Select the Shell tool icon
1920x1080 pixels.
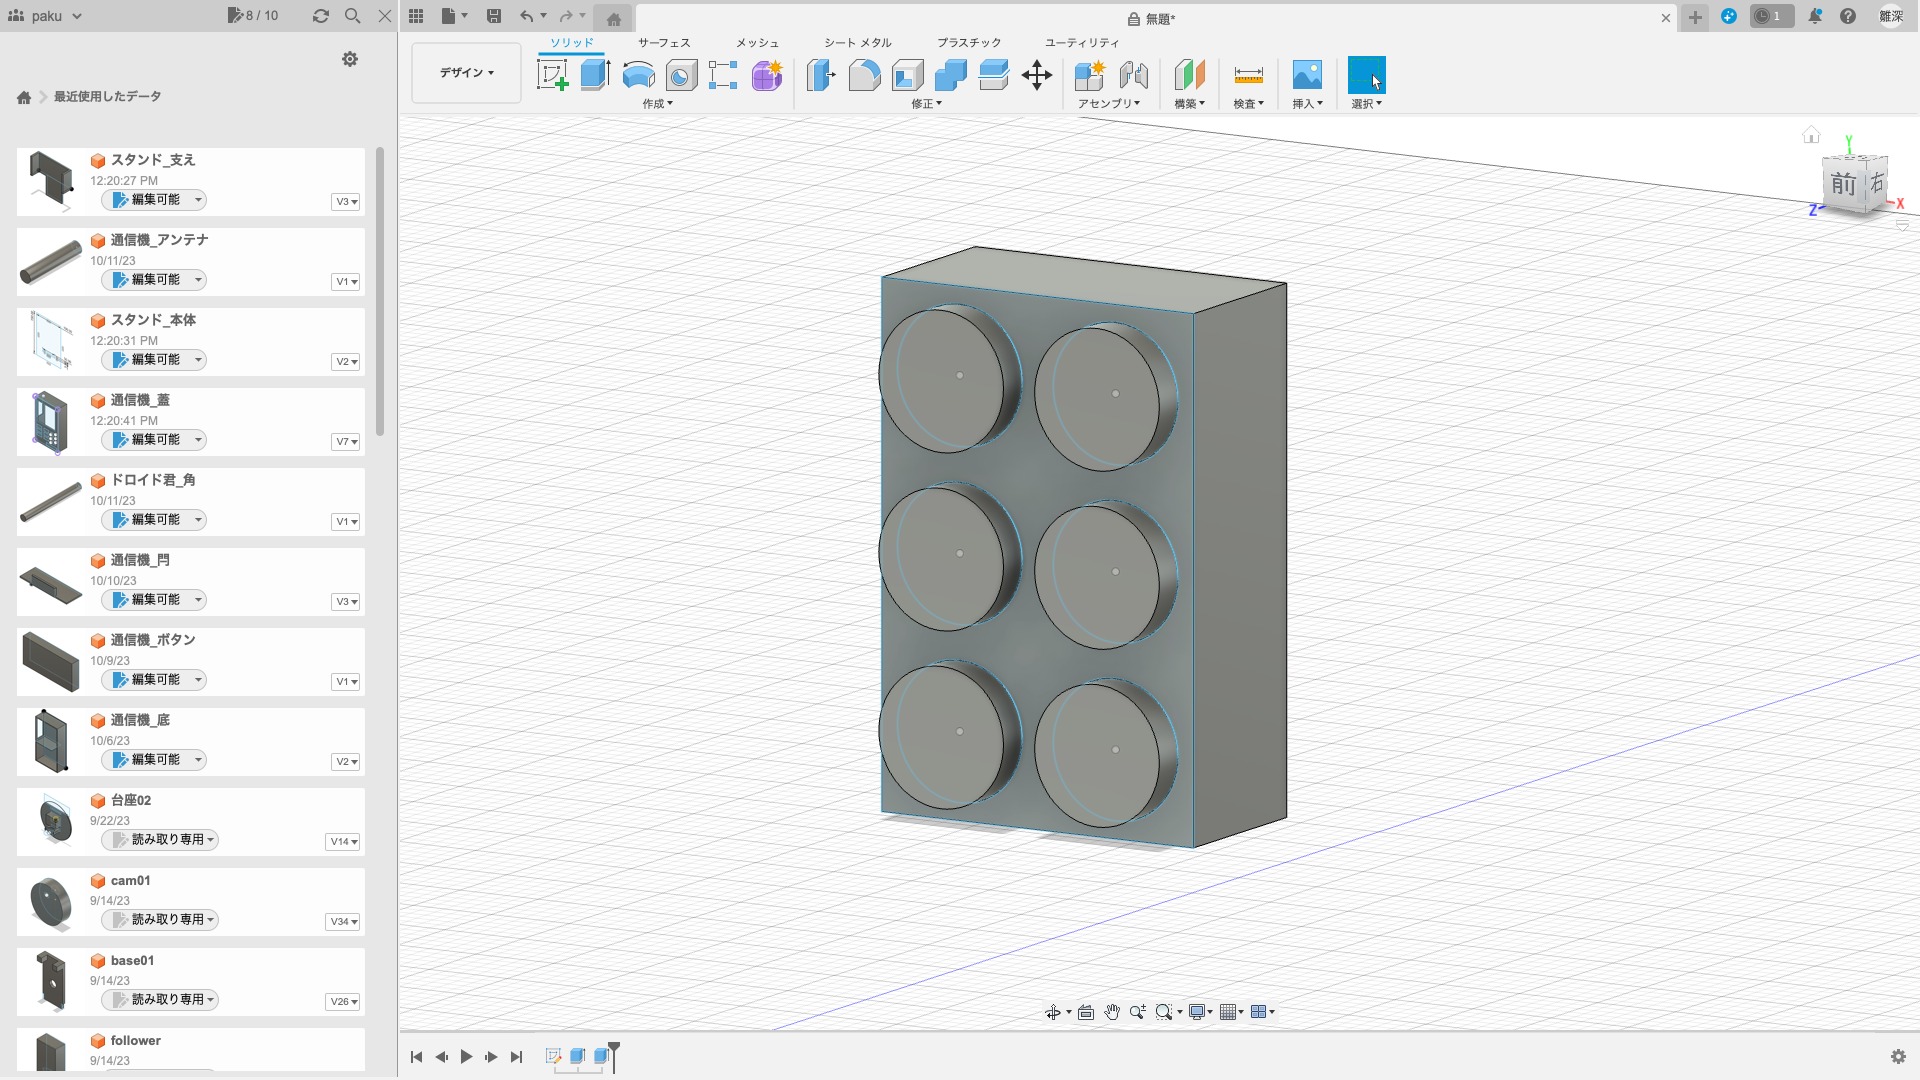coord(907,75)
